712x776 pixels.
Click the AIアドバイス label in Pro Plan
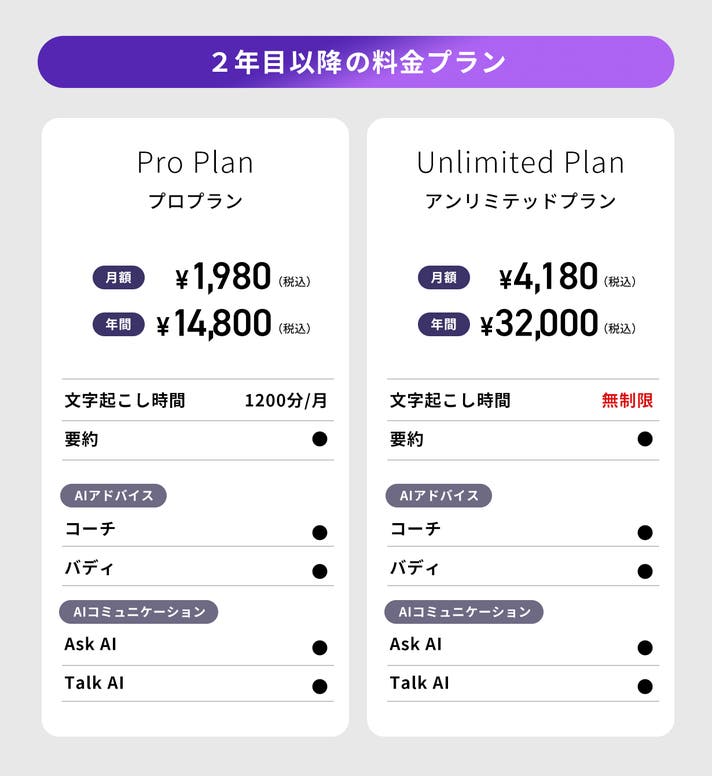pos(114,495)
